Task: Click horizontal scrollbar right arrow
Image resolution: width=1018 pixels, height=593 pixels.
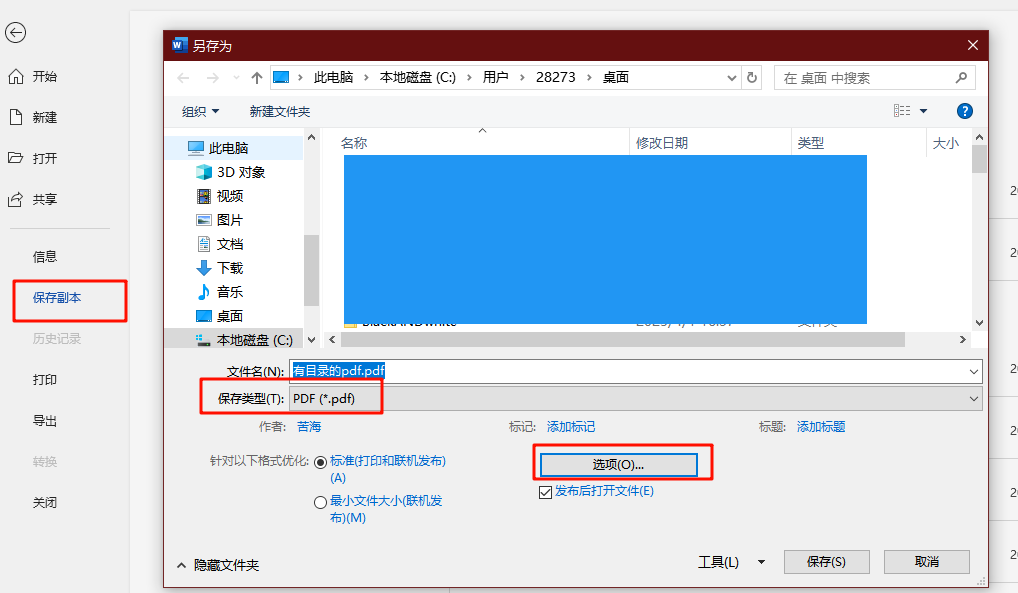Action: click(962, 340)
